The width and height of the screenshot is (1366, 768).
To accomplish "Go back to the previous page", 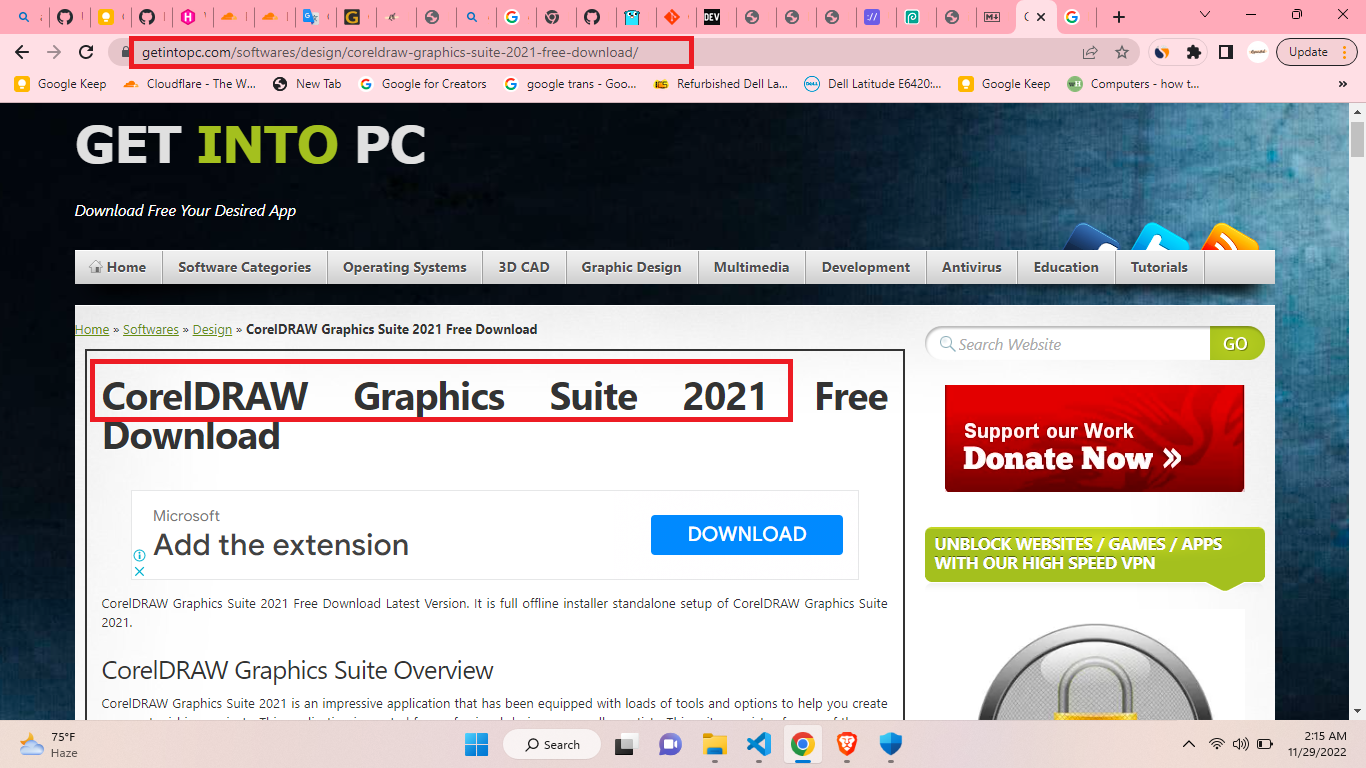I will [x=23, y=52].
